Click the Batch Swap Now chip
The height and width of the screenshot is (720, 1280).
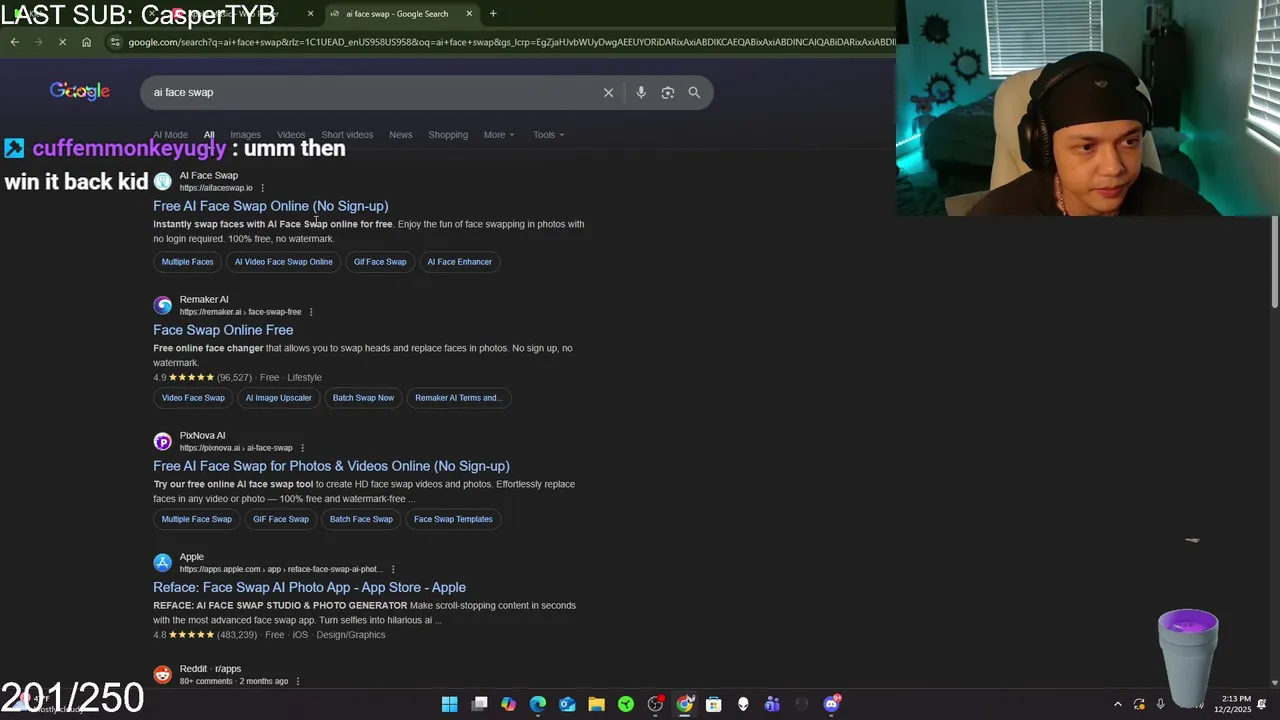pos(363,398)
